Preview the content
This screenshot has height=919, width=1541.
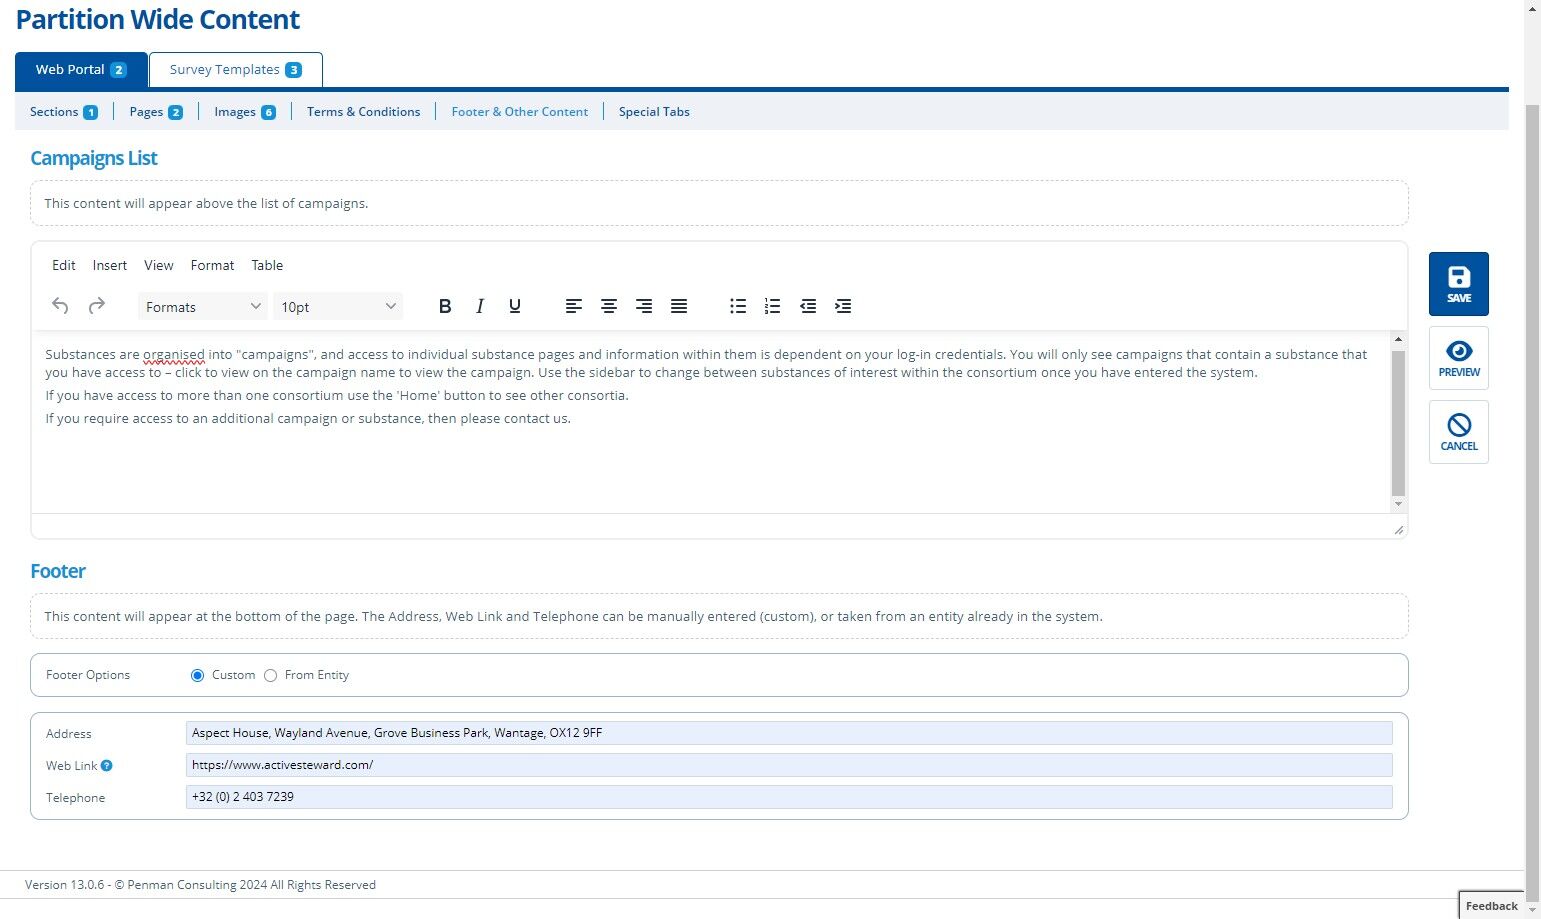1459,358
